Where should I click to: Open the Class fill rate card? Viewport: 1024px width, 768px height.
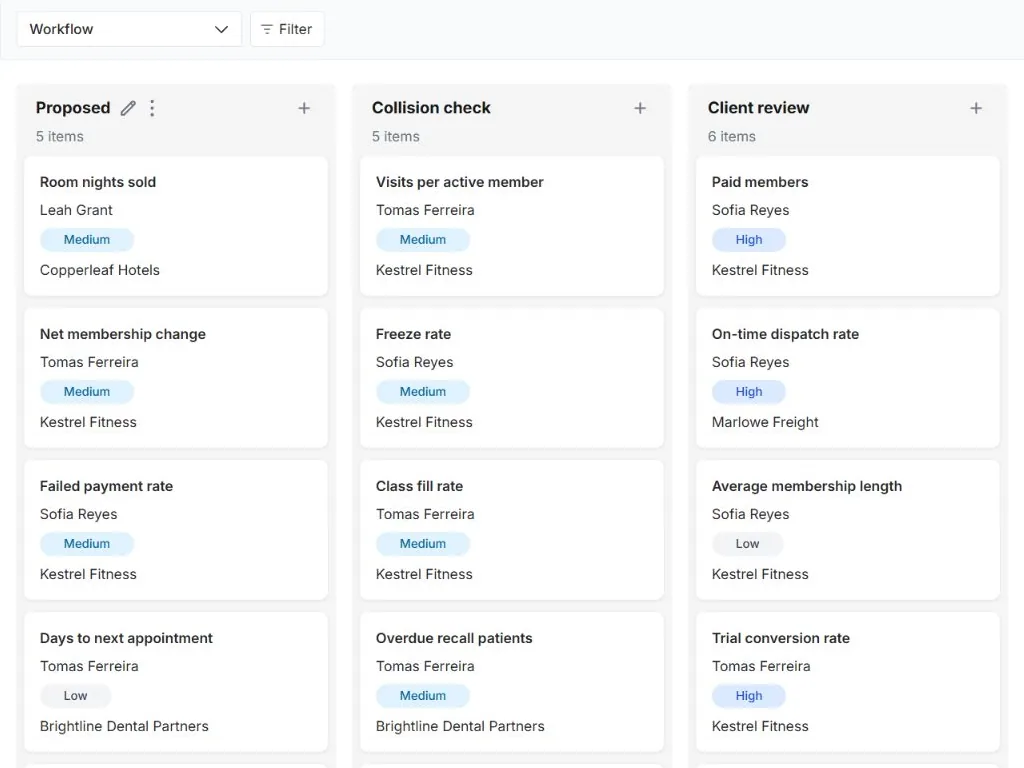tap(512, 530)
